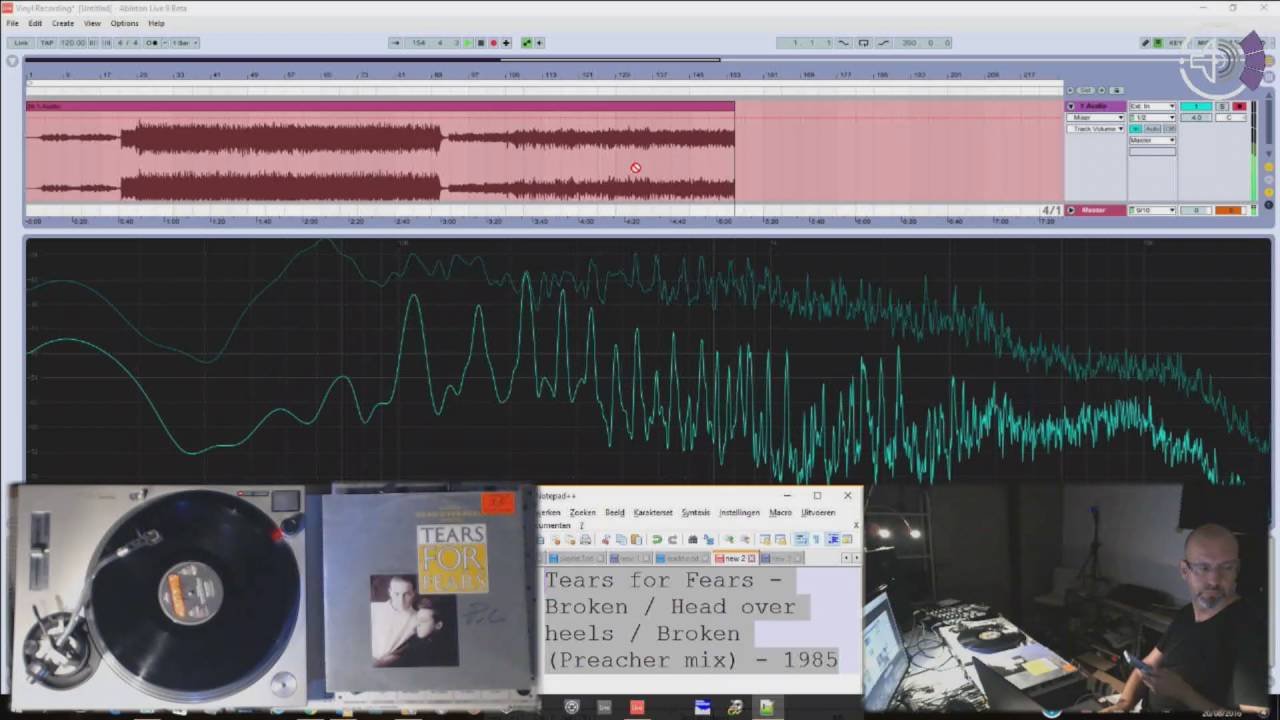Open the 'Ext. In' input type dropdown
The width and height of the screenshot is (1280, 720).
pos(1152,106)
